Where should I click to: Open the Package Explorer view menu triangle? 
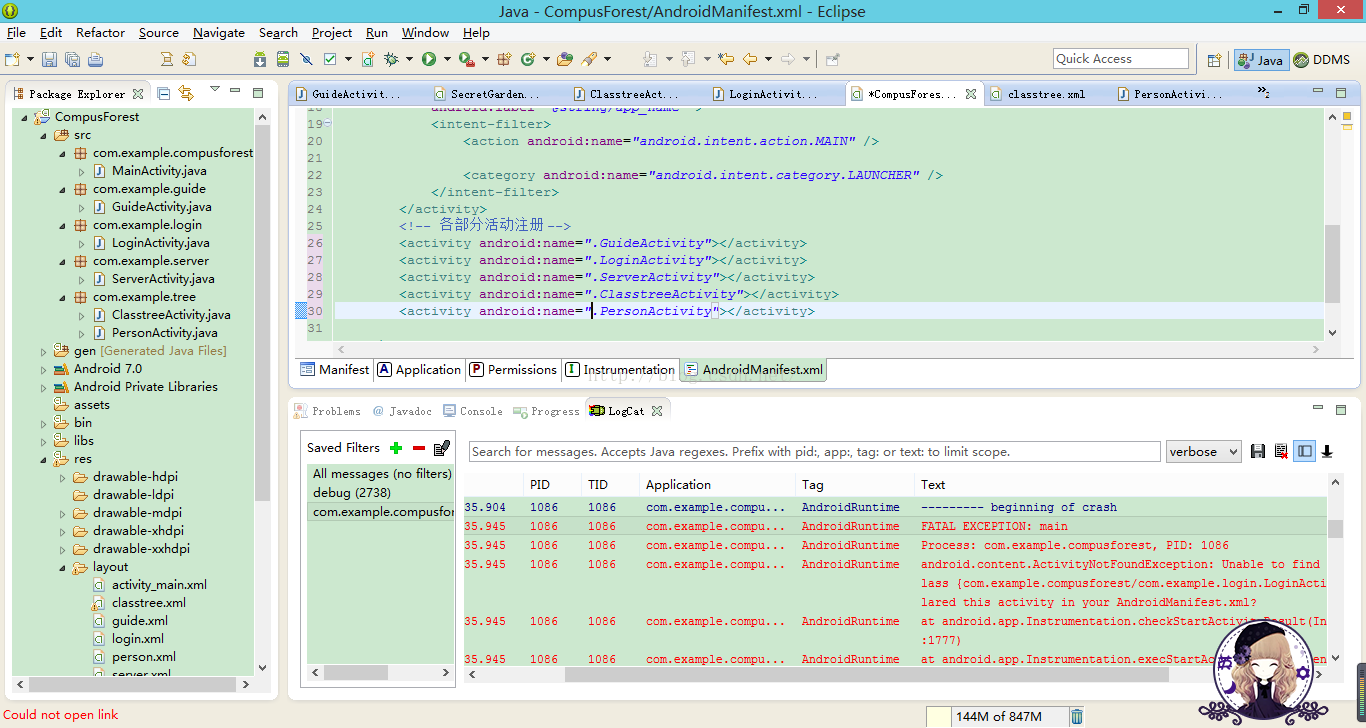click(x=214, y=91)
